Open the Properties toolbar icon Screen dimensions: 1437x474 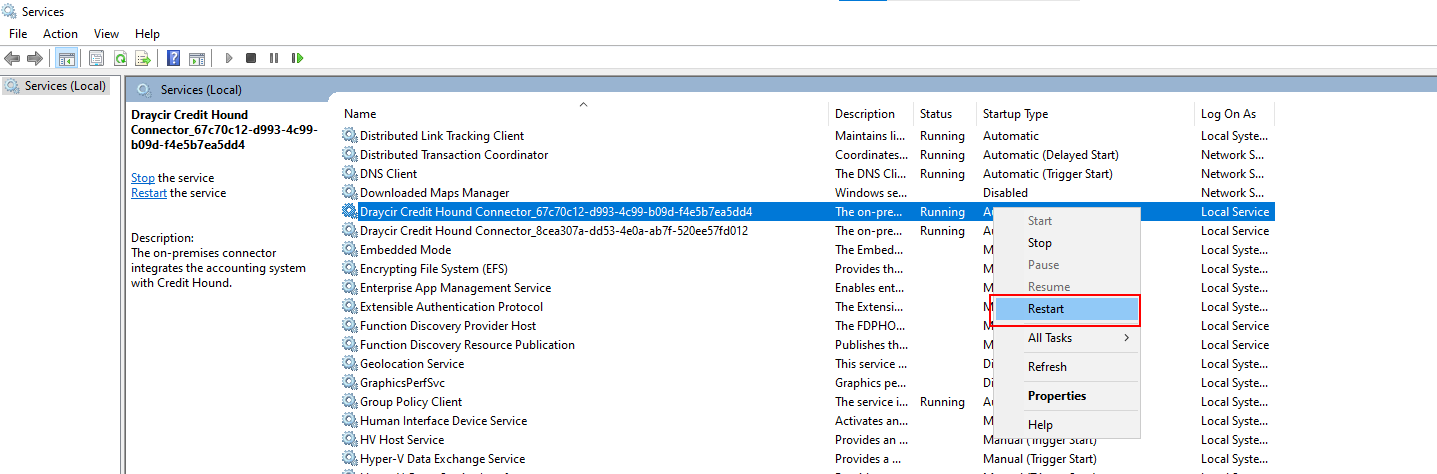point(97,59)
